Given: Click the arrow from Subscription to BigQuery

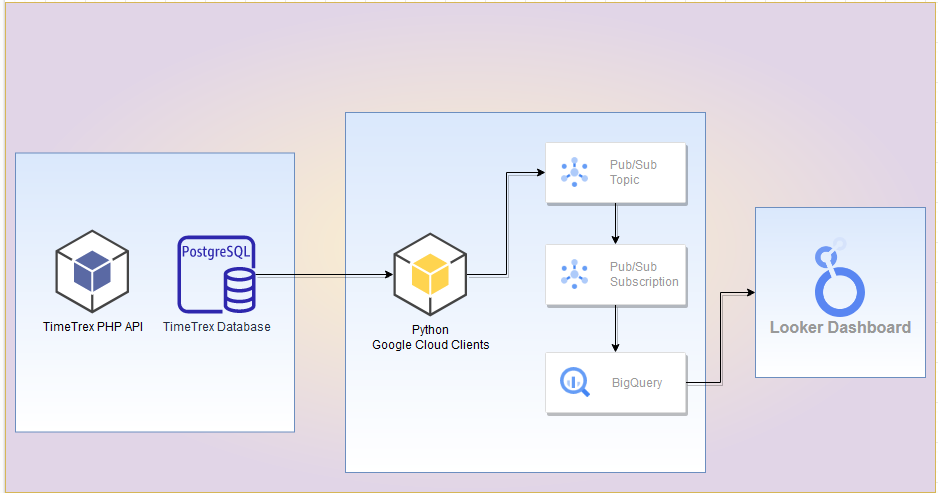Looking at the screenshot, I should tap(615, 328).
